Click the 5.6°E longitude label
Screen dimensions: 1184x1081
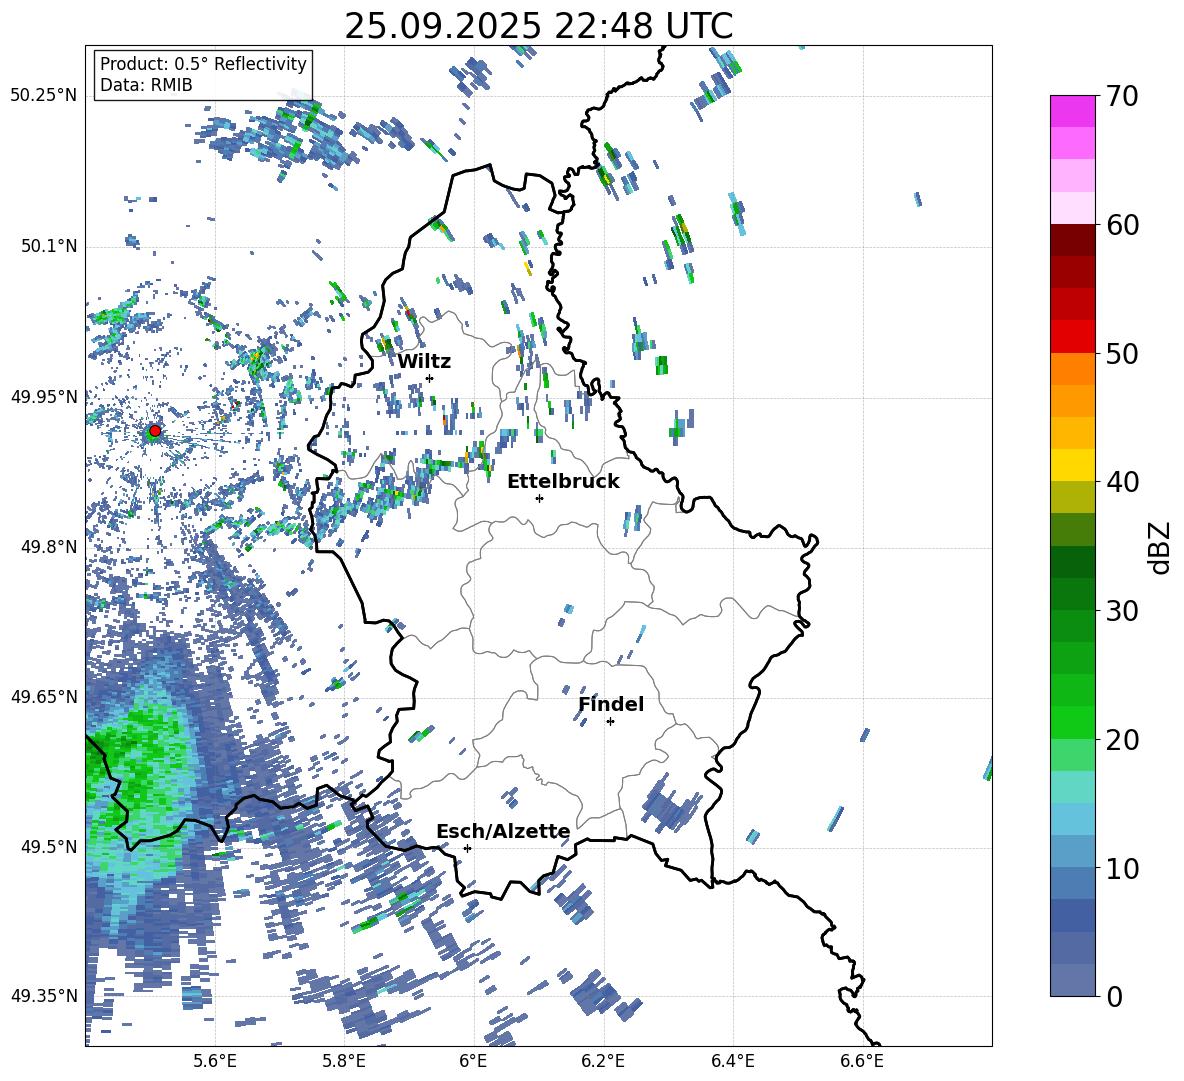click(215, 1061)
